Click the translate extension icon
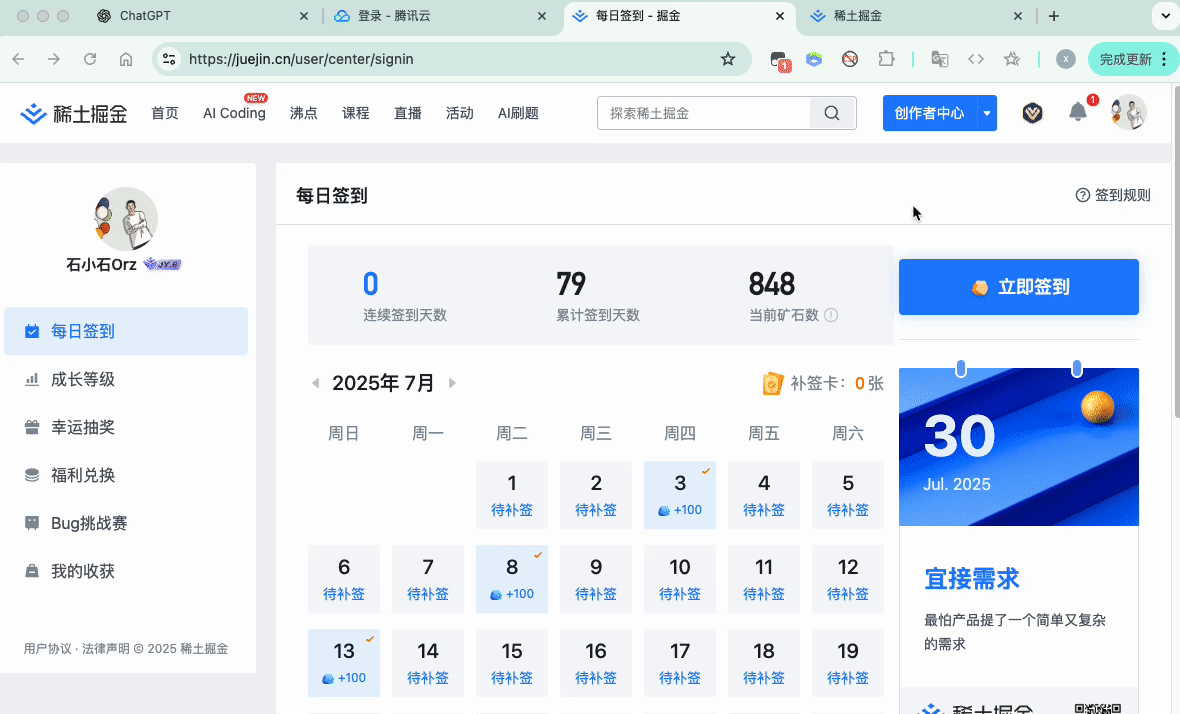The image size is (1180, 714). [x=939, y=59]
